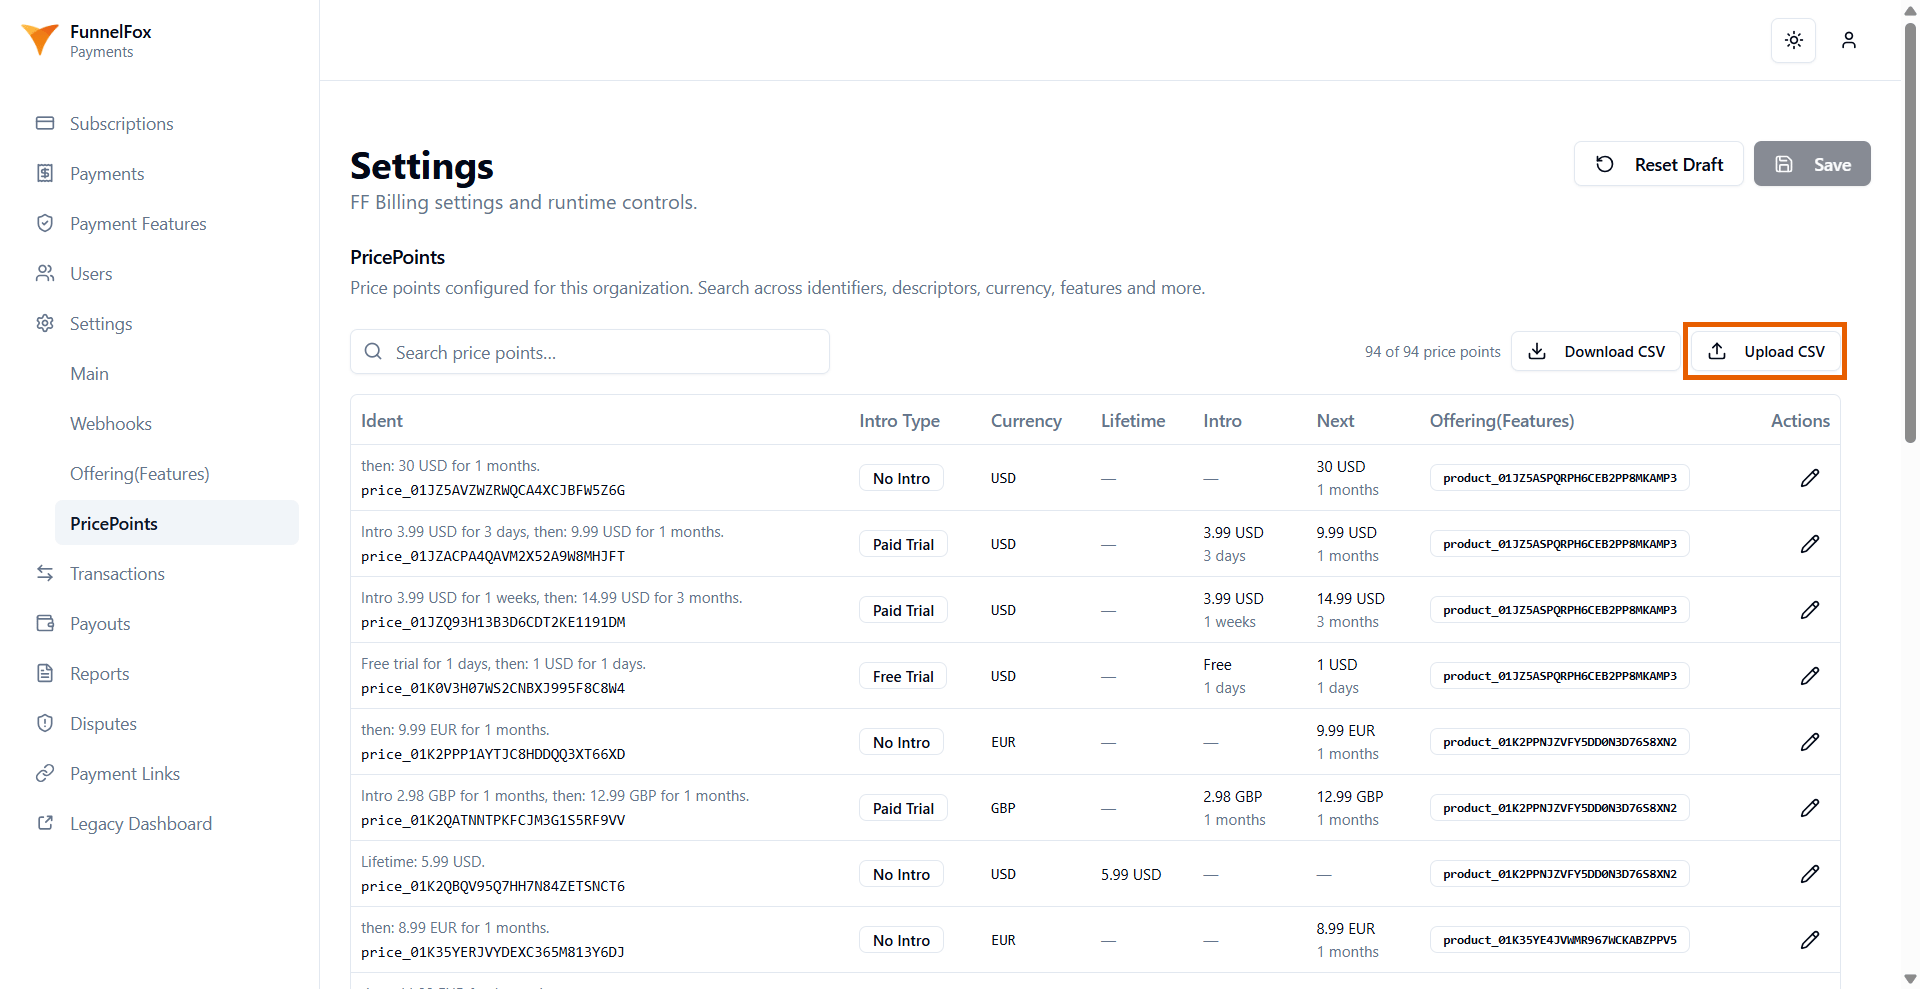Click the Transactions arrows icon
The image size is (1920, 989).
(x=45, y=573)
